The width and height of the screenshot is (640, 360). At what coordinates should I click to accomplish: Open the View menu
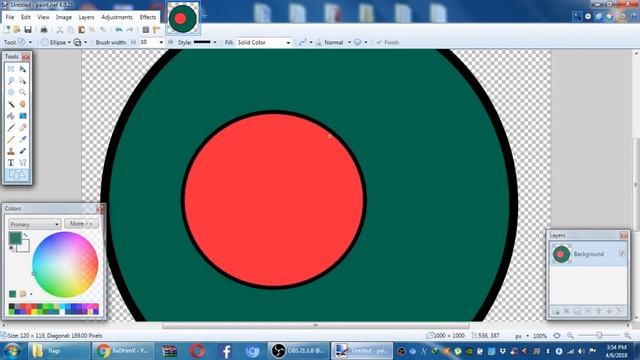pos(43,17)
